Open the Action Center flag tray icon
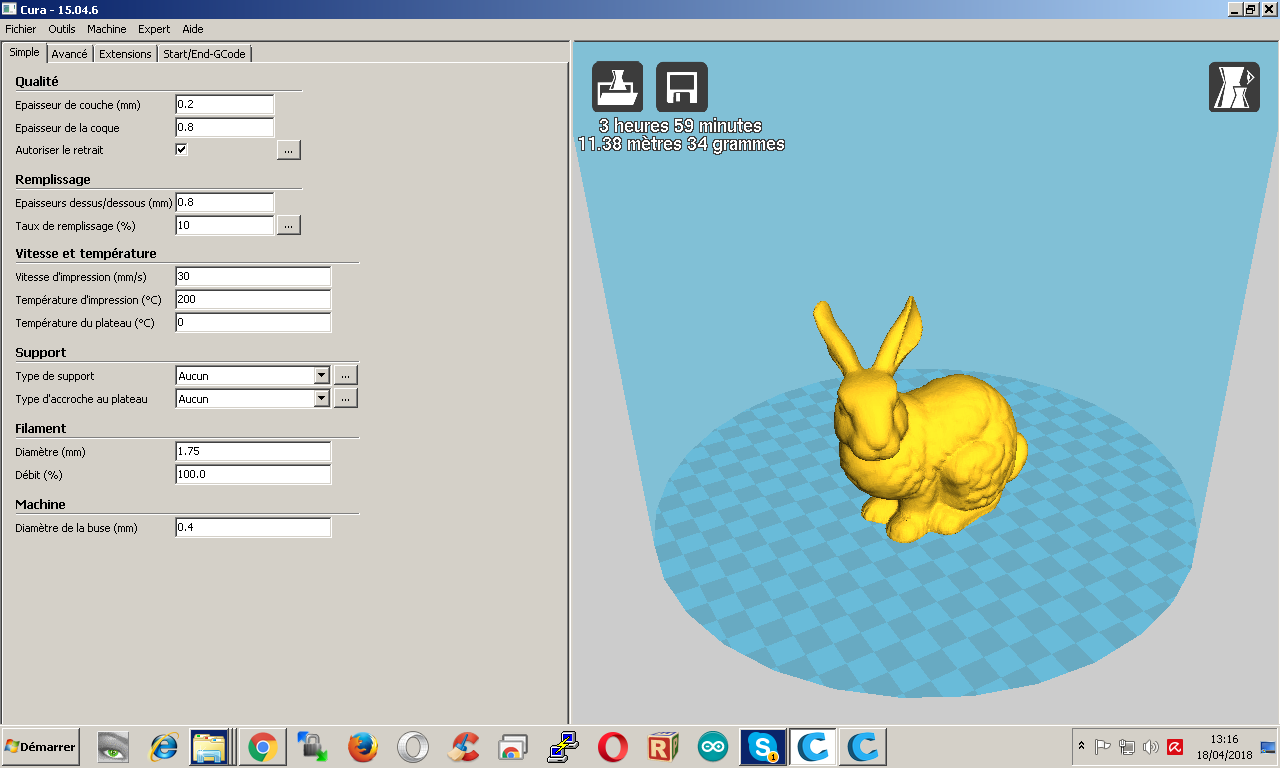 (1103, 746)
